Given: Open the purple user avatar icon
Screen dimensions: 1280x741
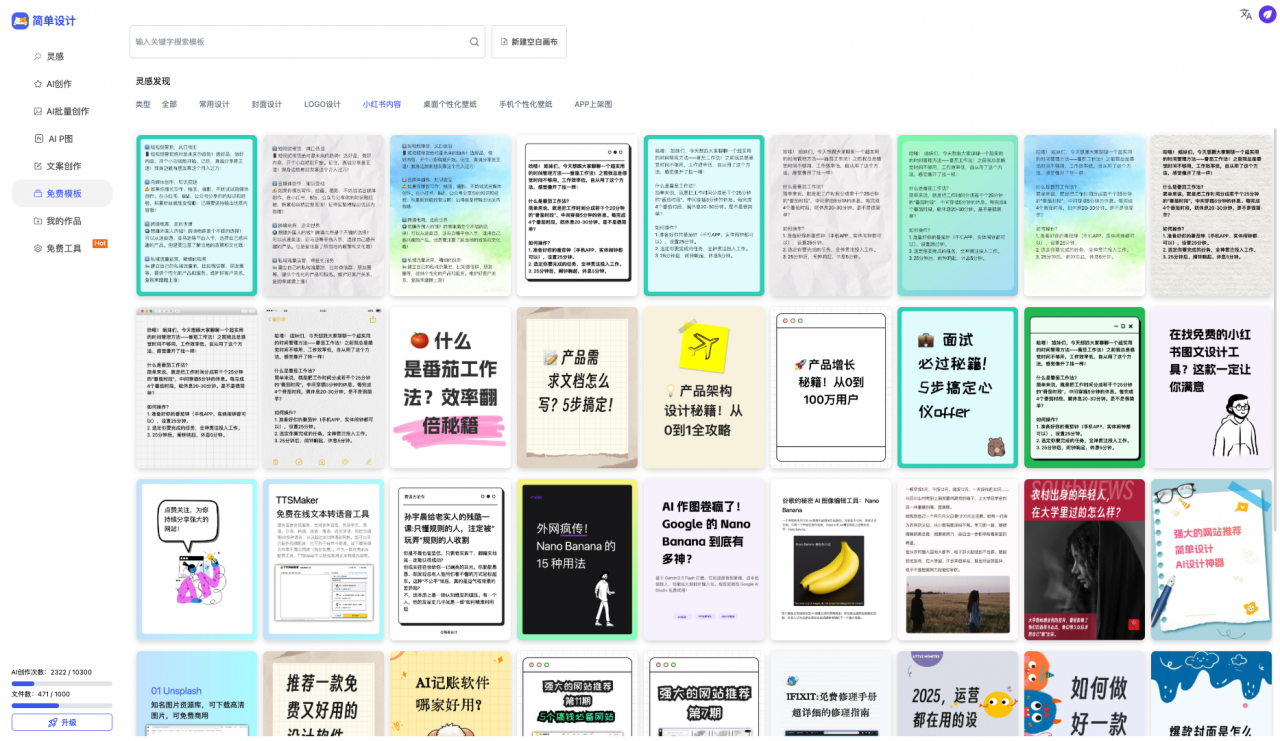Looking at the screenshot, I should coord(1268,15).
